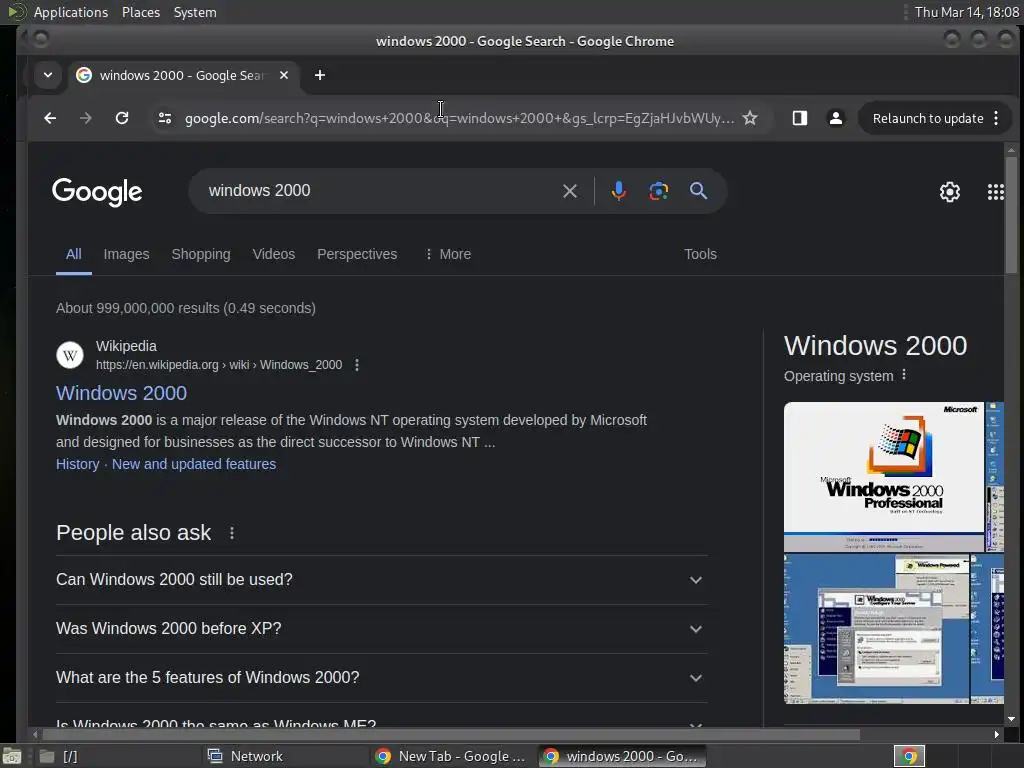This screenshot has height=768, width=1024.
Task: Submit search with magnifier icon
Action: [698, 191]
